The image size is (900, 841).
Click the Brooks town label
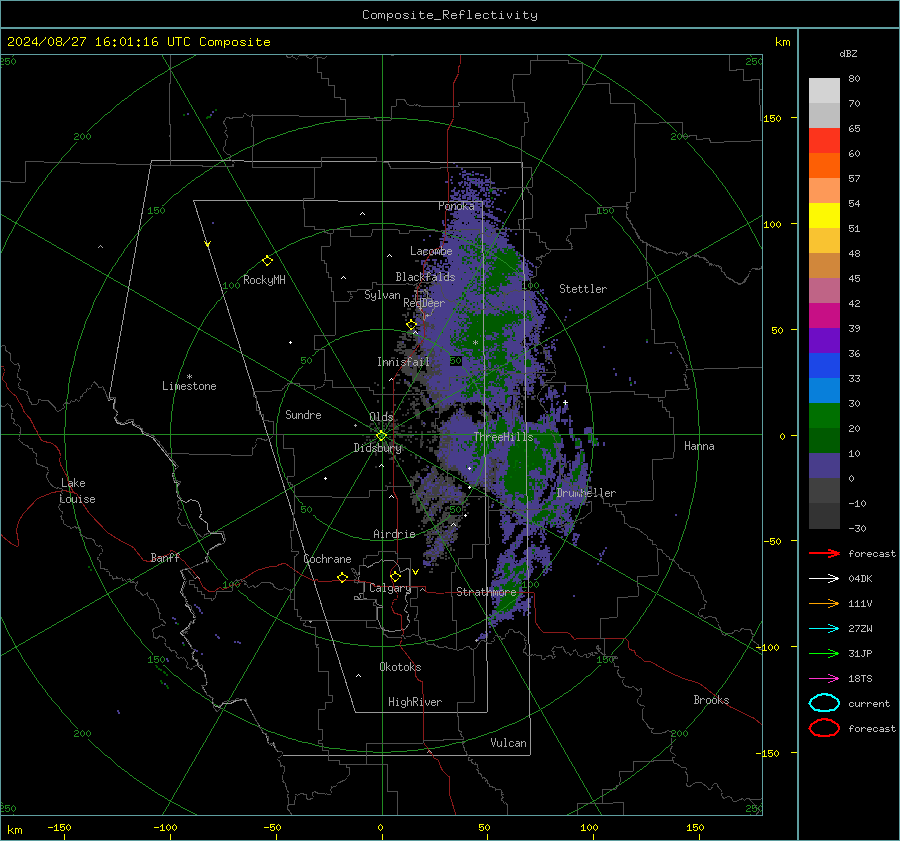click(x=711, y=700)
